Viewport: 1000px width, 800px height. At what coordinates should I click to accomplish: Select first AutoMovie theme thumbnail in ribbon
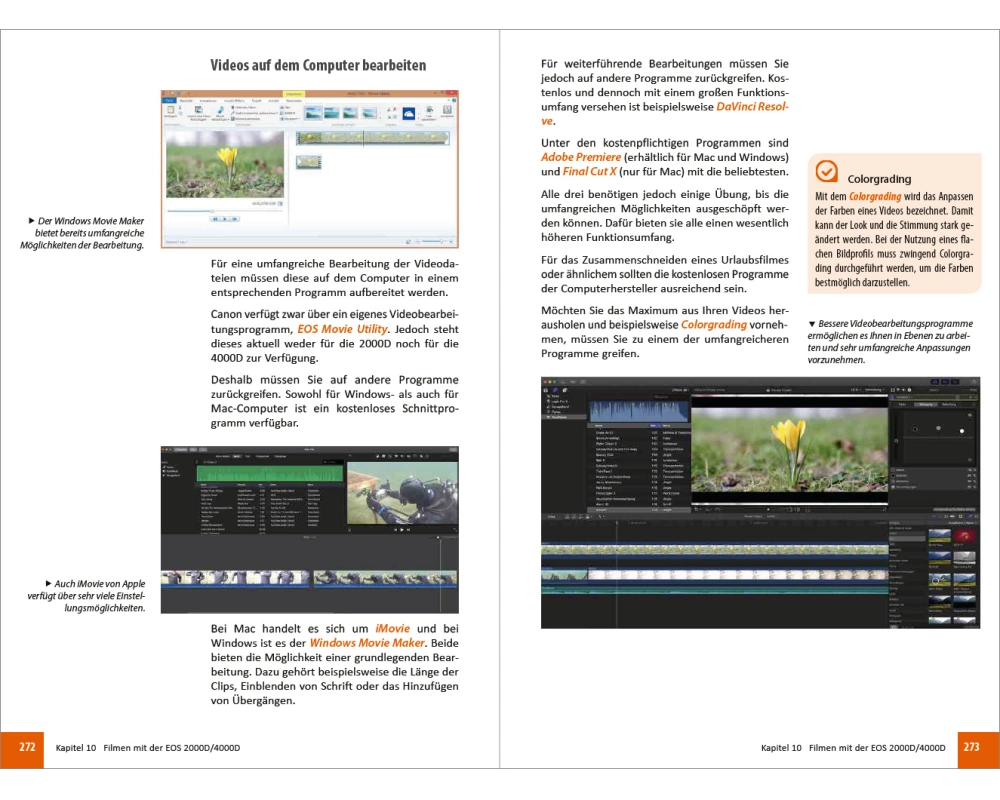(x=313, y=113)
